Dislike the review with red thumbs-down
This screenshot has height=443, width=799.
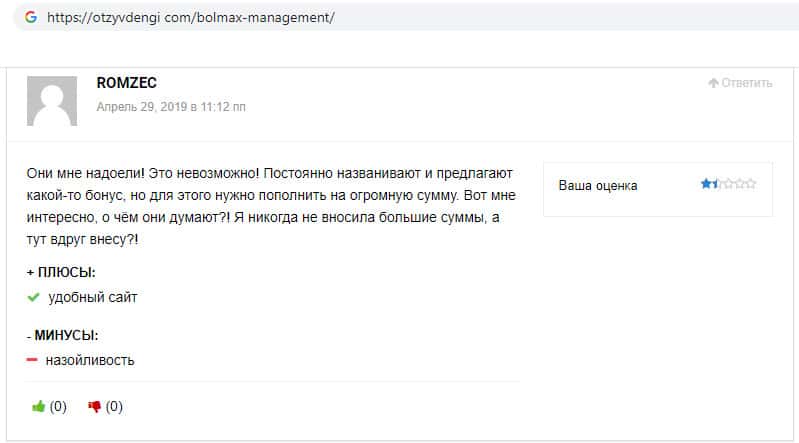click(95, 406)
